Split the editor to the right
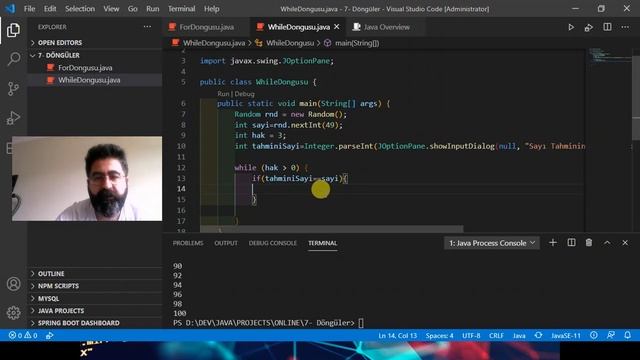Image resolution: width=640 pixels, height=360 pixels. (607, 27)
